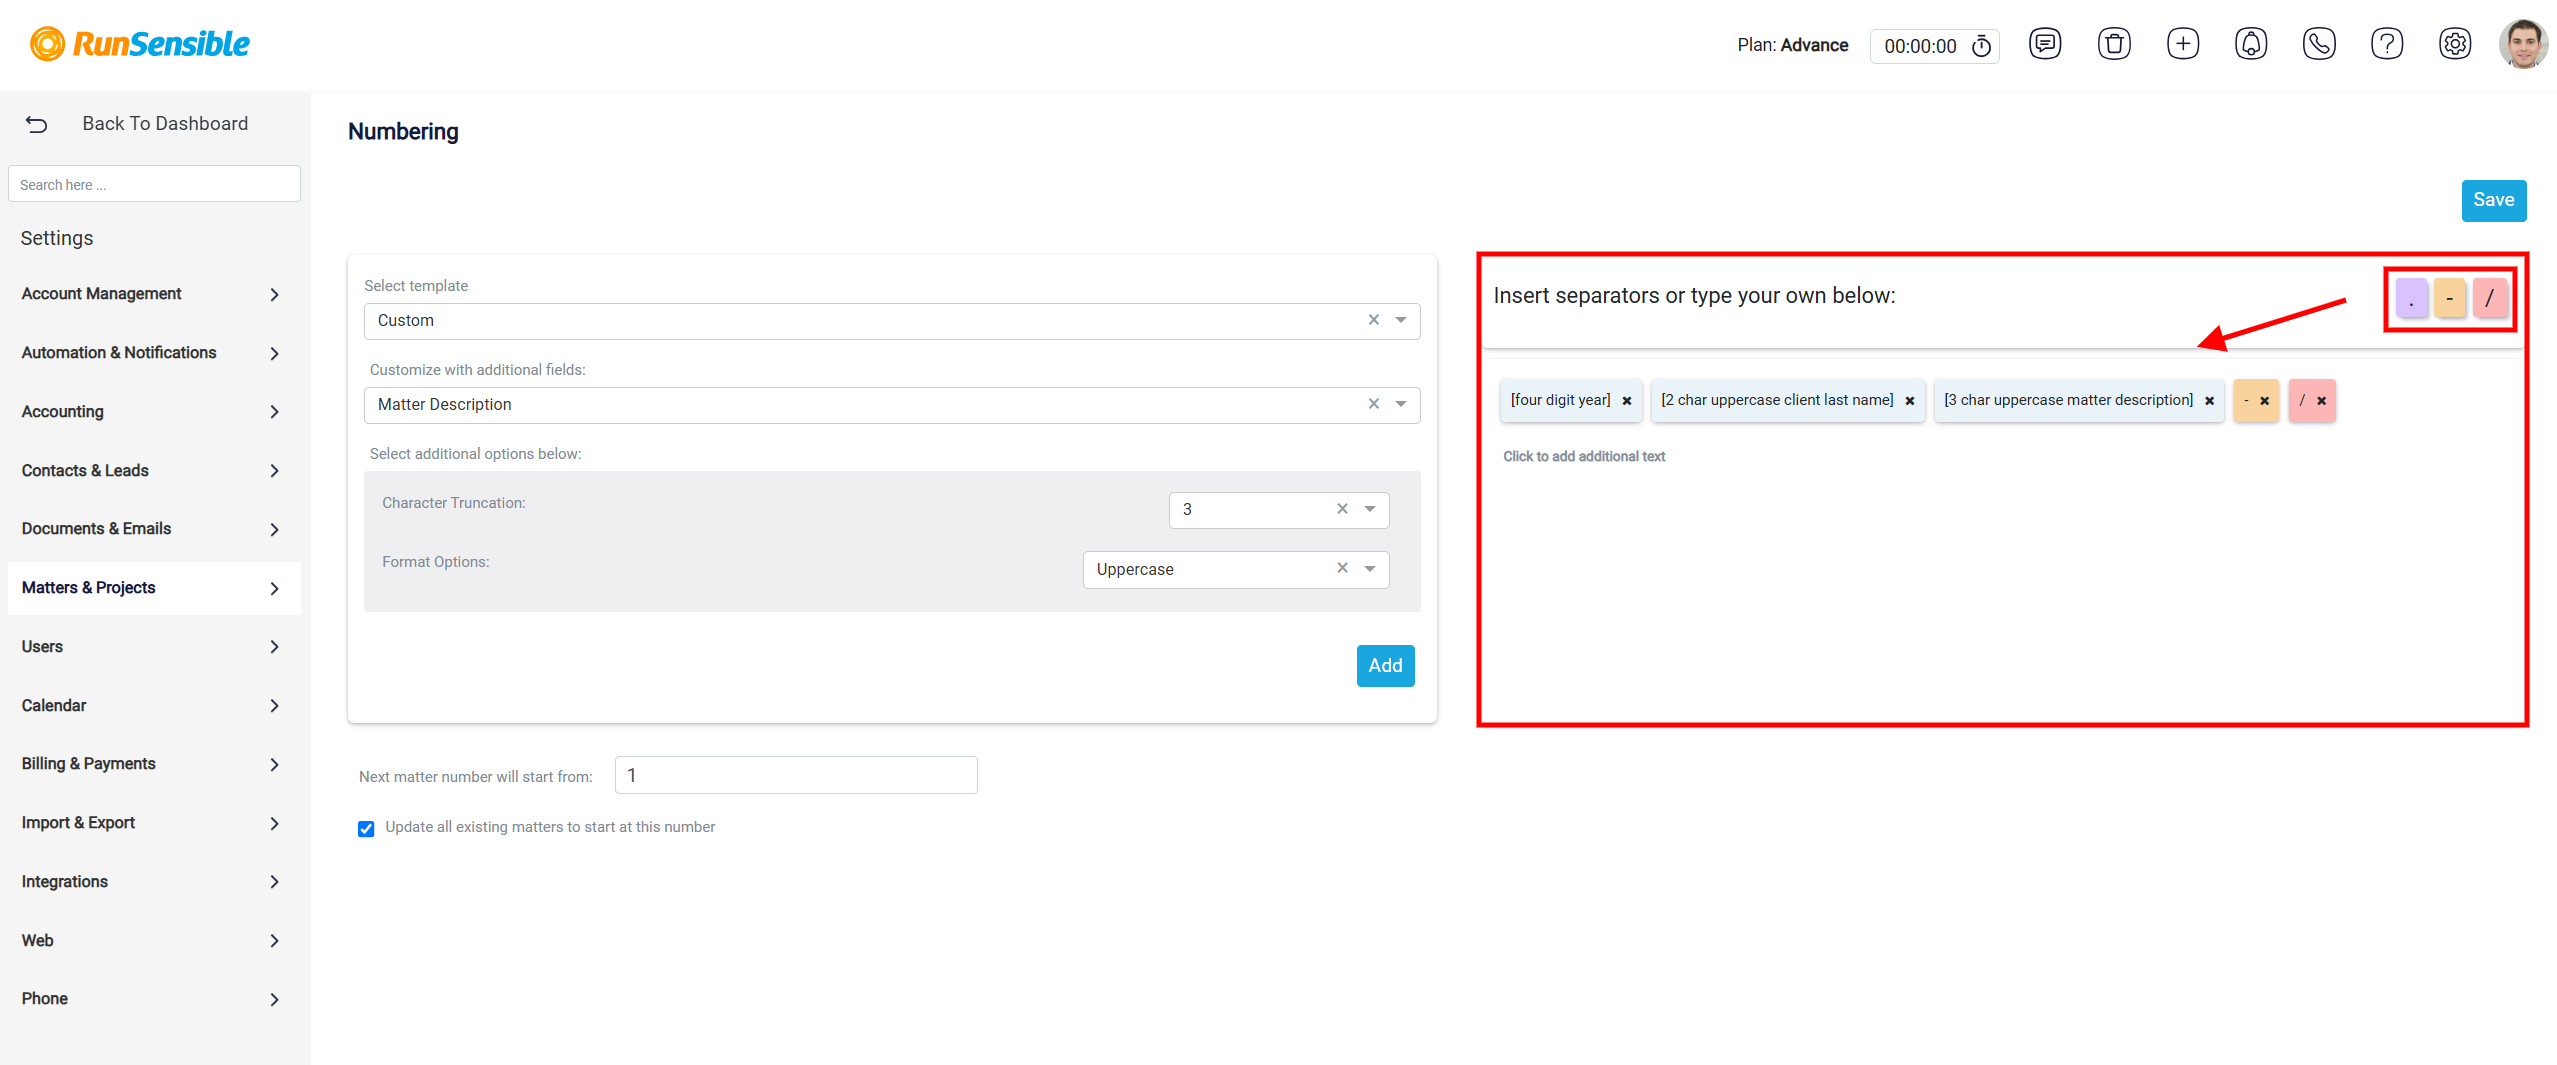Open the trash bin icon
The image size is (2557, 1065).
2114,44
